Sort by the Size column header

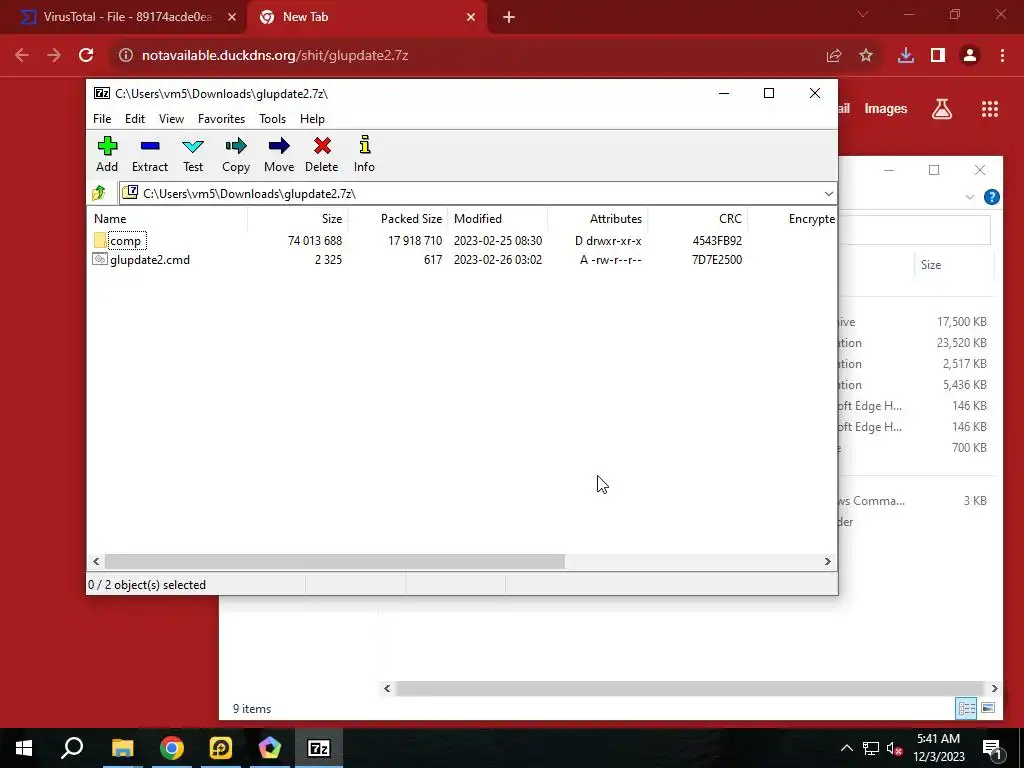pyautogui.click(x=298, y=219)
